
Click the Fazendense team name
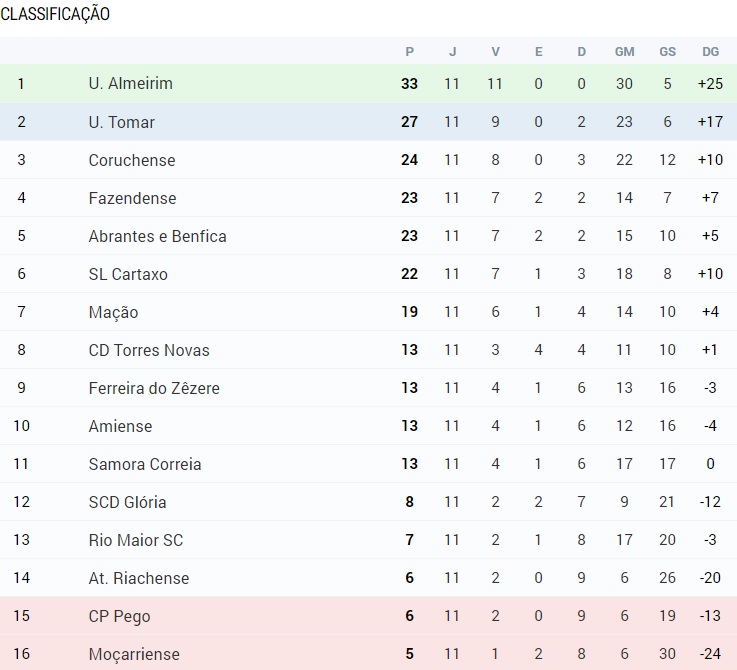click(x=133, y=198)
